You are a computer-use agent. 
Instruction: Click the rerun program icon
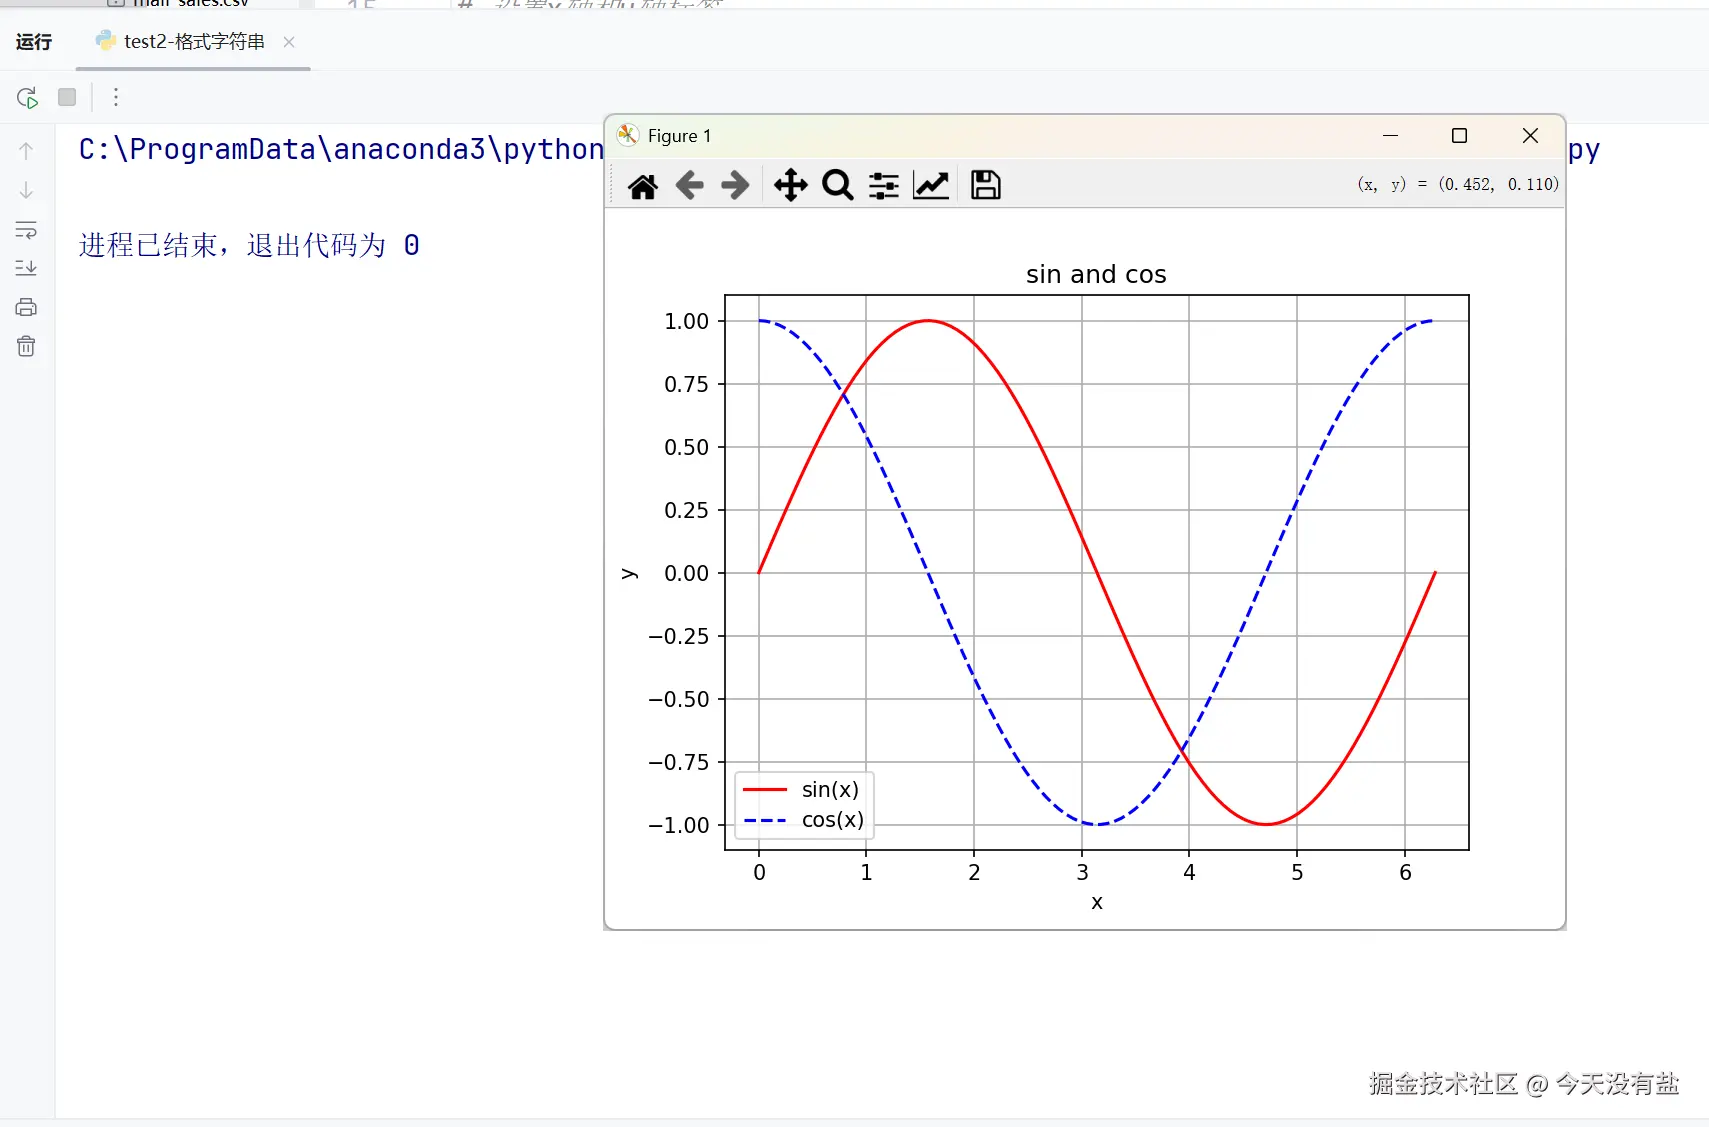pos(27,97)
